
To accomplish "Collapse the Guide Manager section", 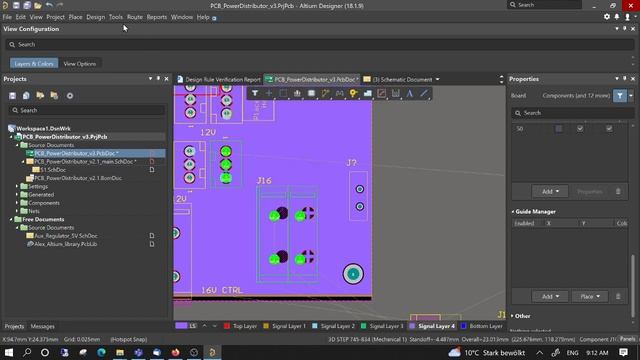I will point(513,211).
